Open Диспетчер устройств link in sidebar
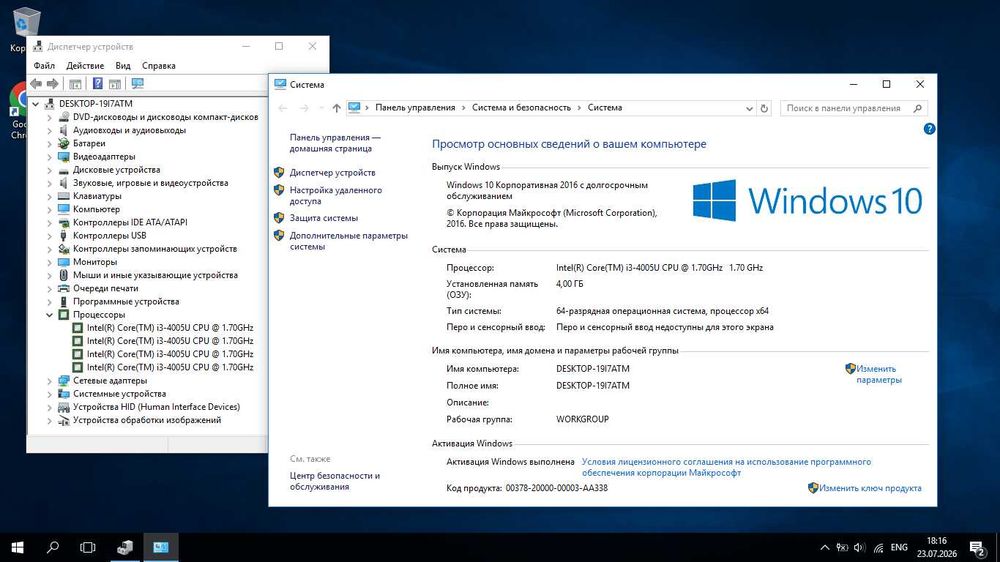This screenshot has width=1000, height=562. (332, 173)
